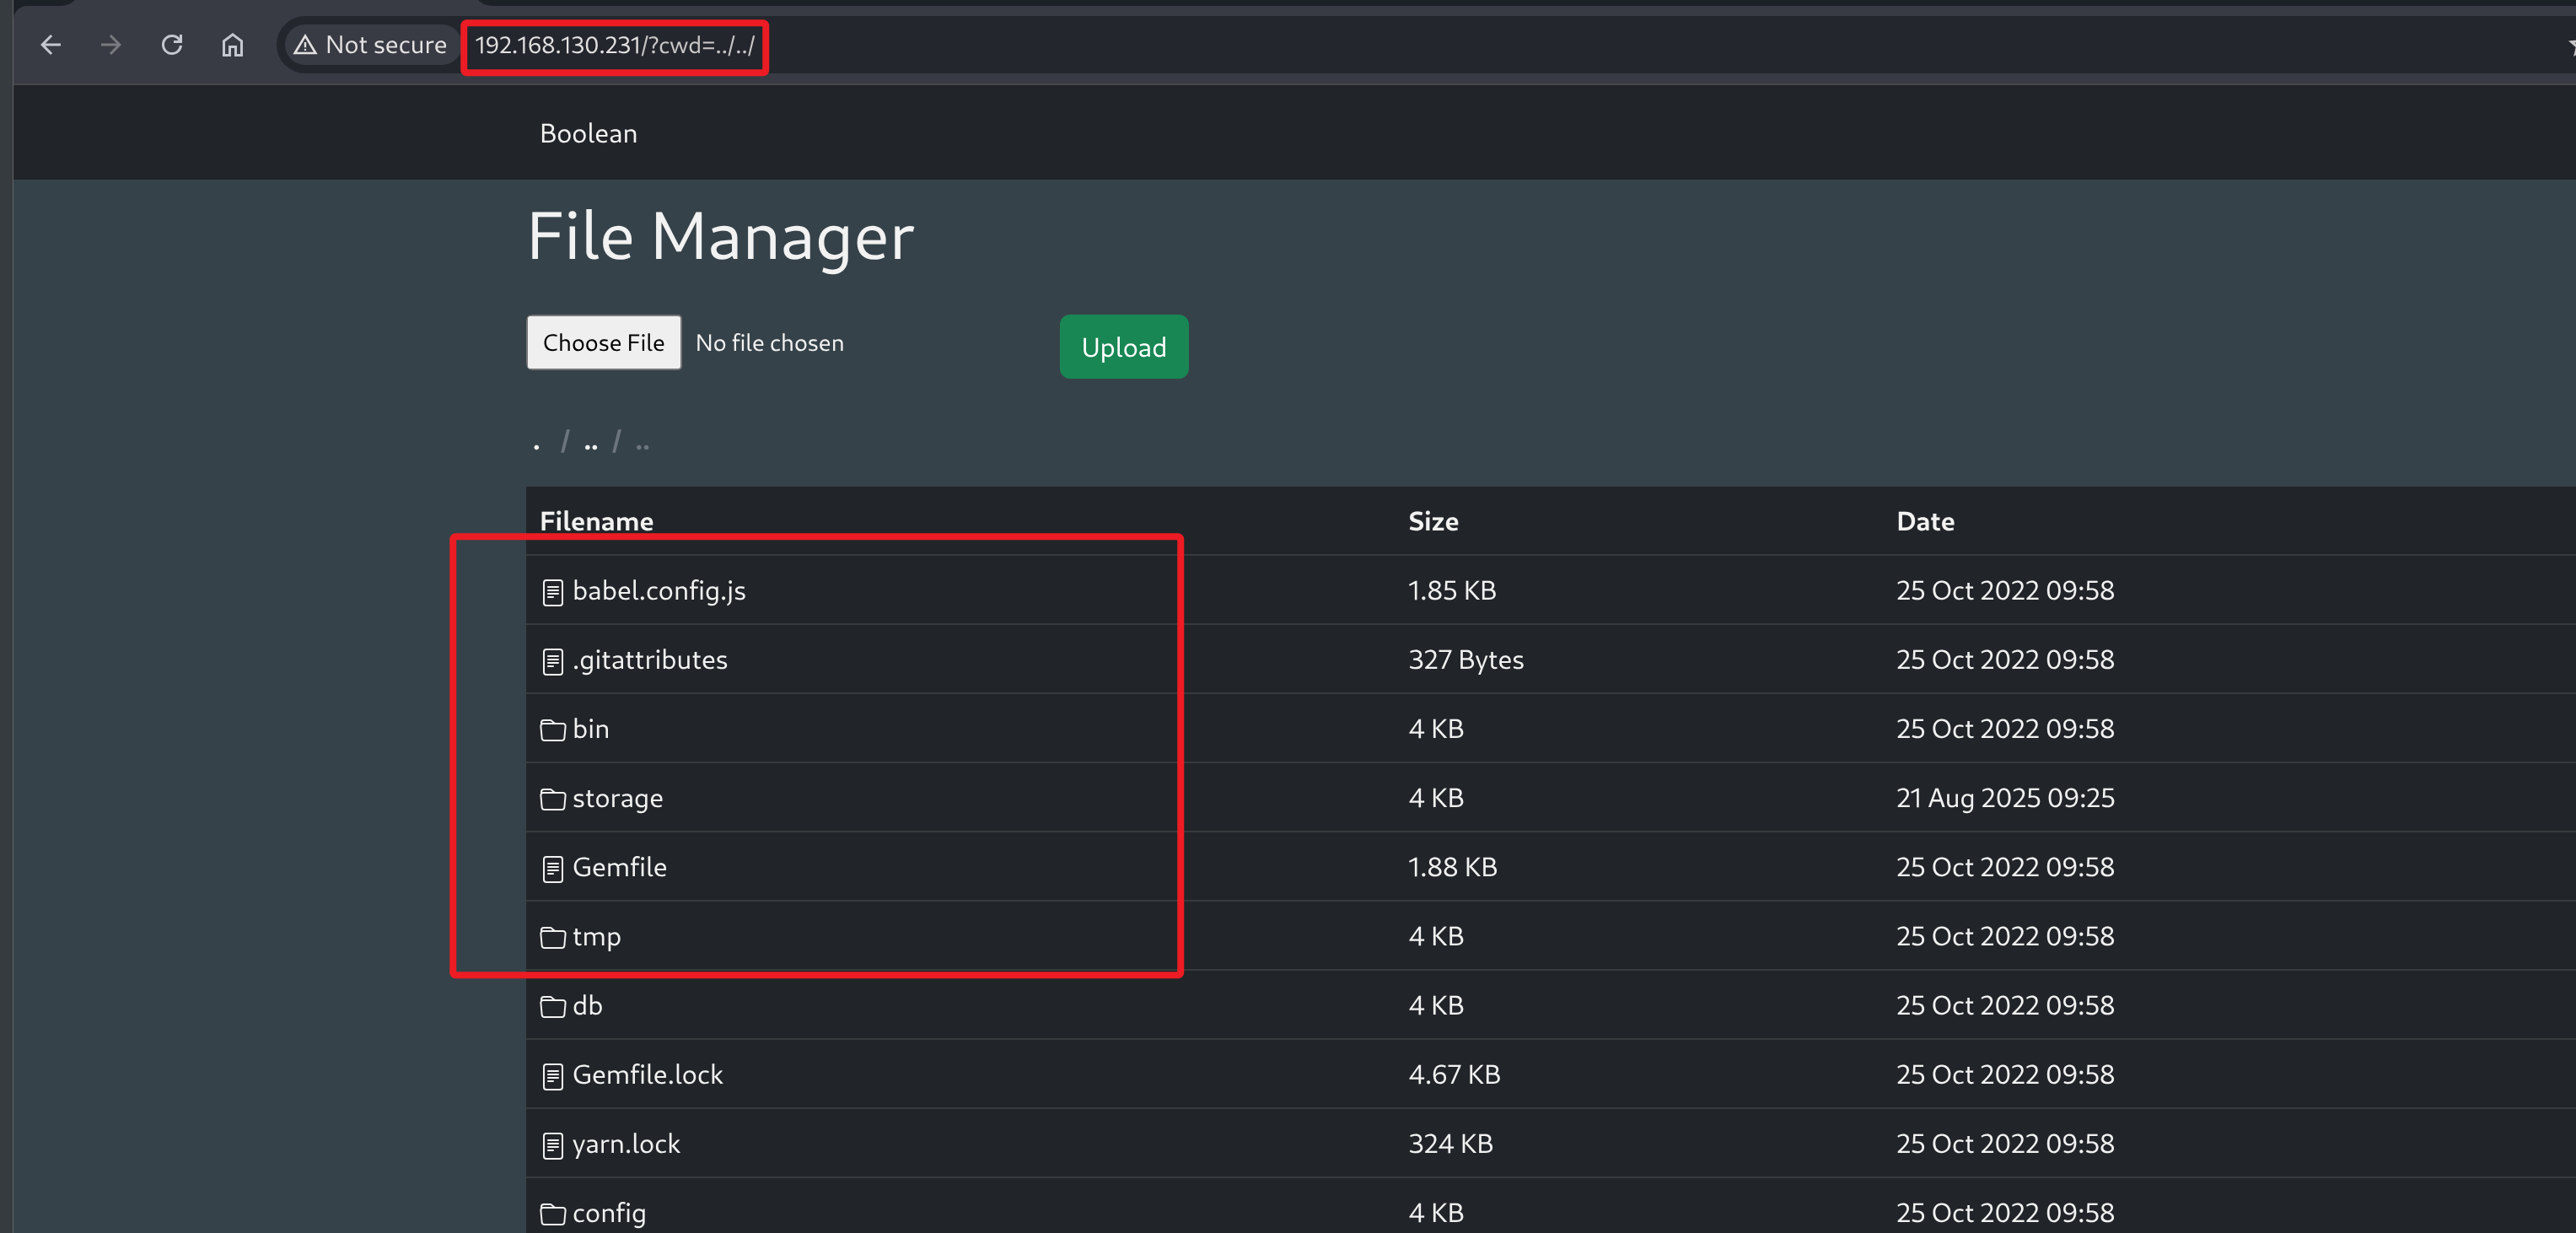Click the browser back arrow
Image resolution: width=2576 pixels, height=1233 pixels.
pyautogui.click(x=51, y=45)
